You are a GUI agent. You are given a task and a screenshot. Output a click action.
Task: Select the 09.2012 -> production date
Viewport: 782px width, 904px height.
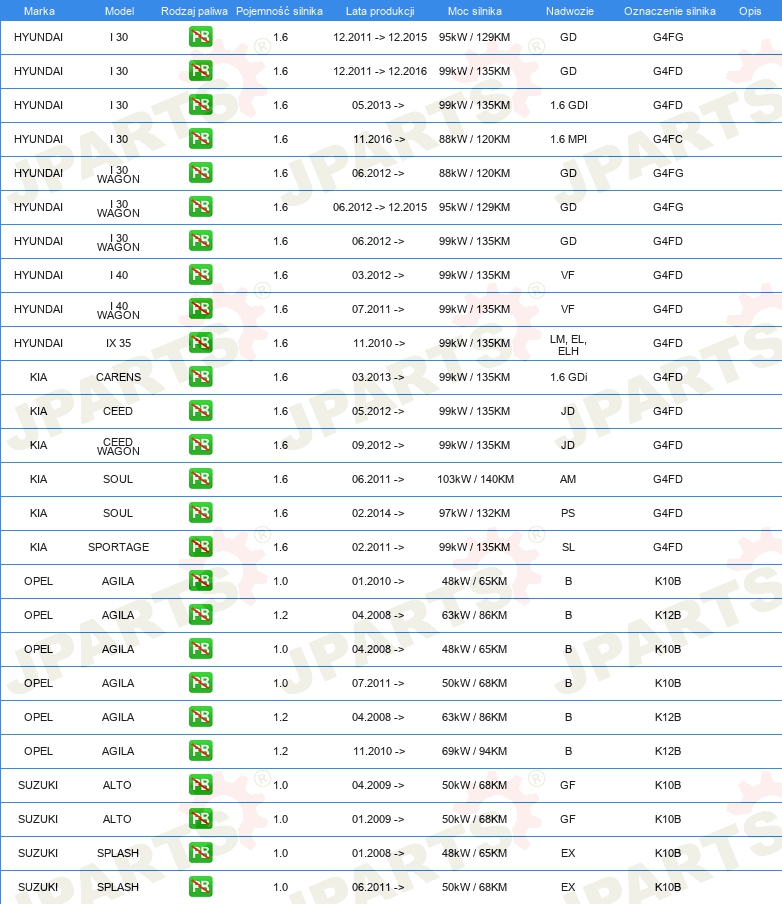(x=378, y=445)
